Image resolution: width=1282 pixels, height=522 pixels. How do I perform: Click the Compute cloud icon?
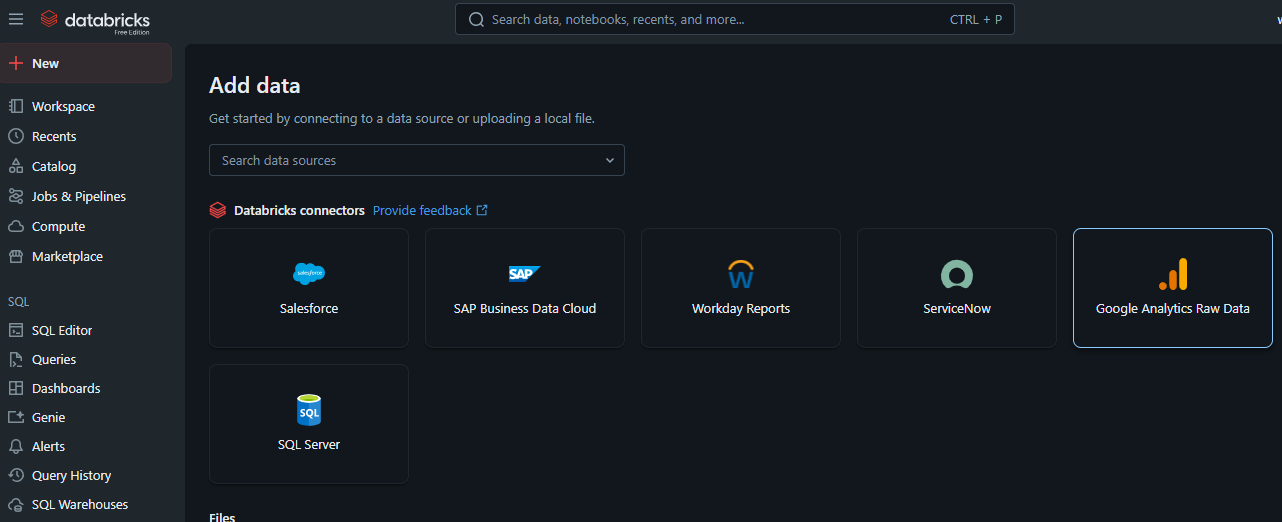pos(16,226)
